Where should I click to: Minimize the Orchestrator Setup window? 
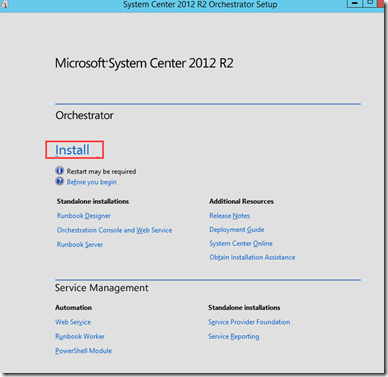[x=355, y=3]
